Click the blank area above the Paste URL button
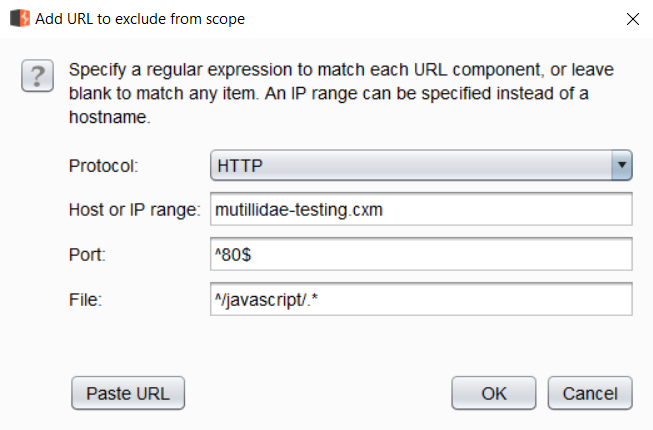This screenshot has width=653, height=430. pyautogui.click(x=128, y=345)
